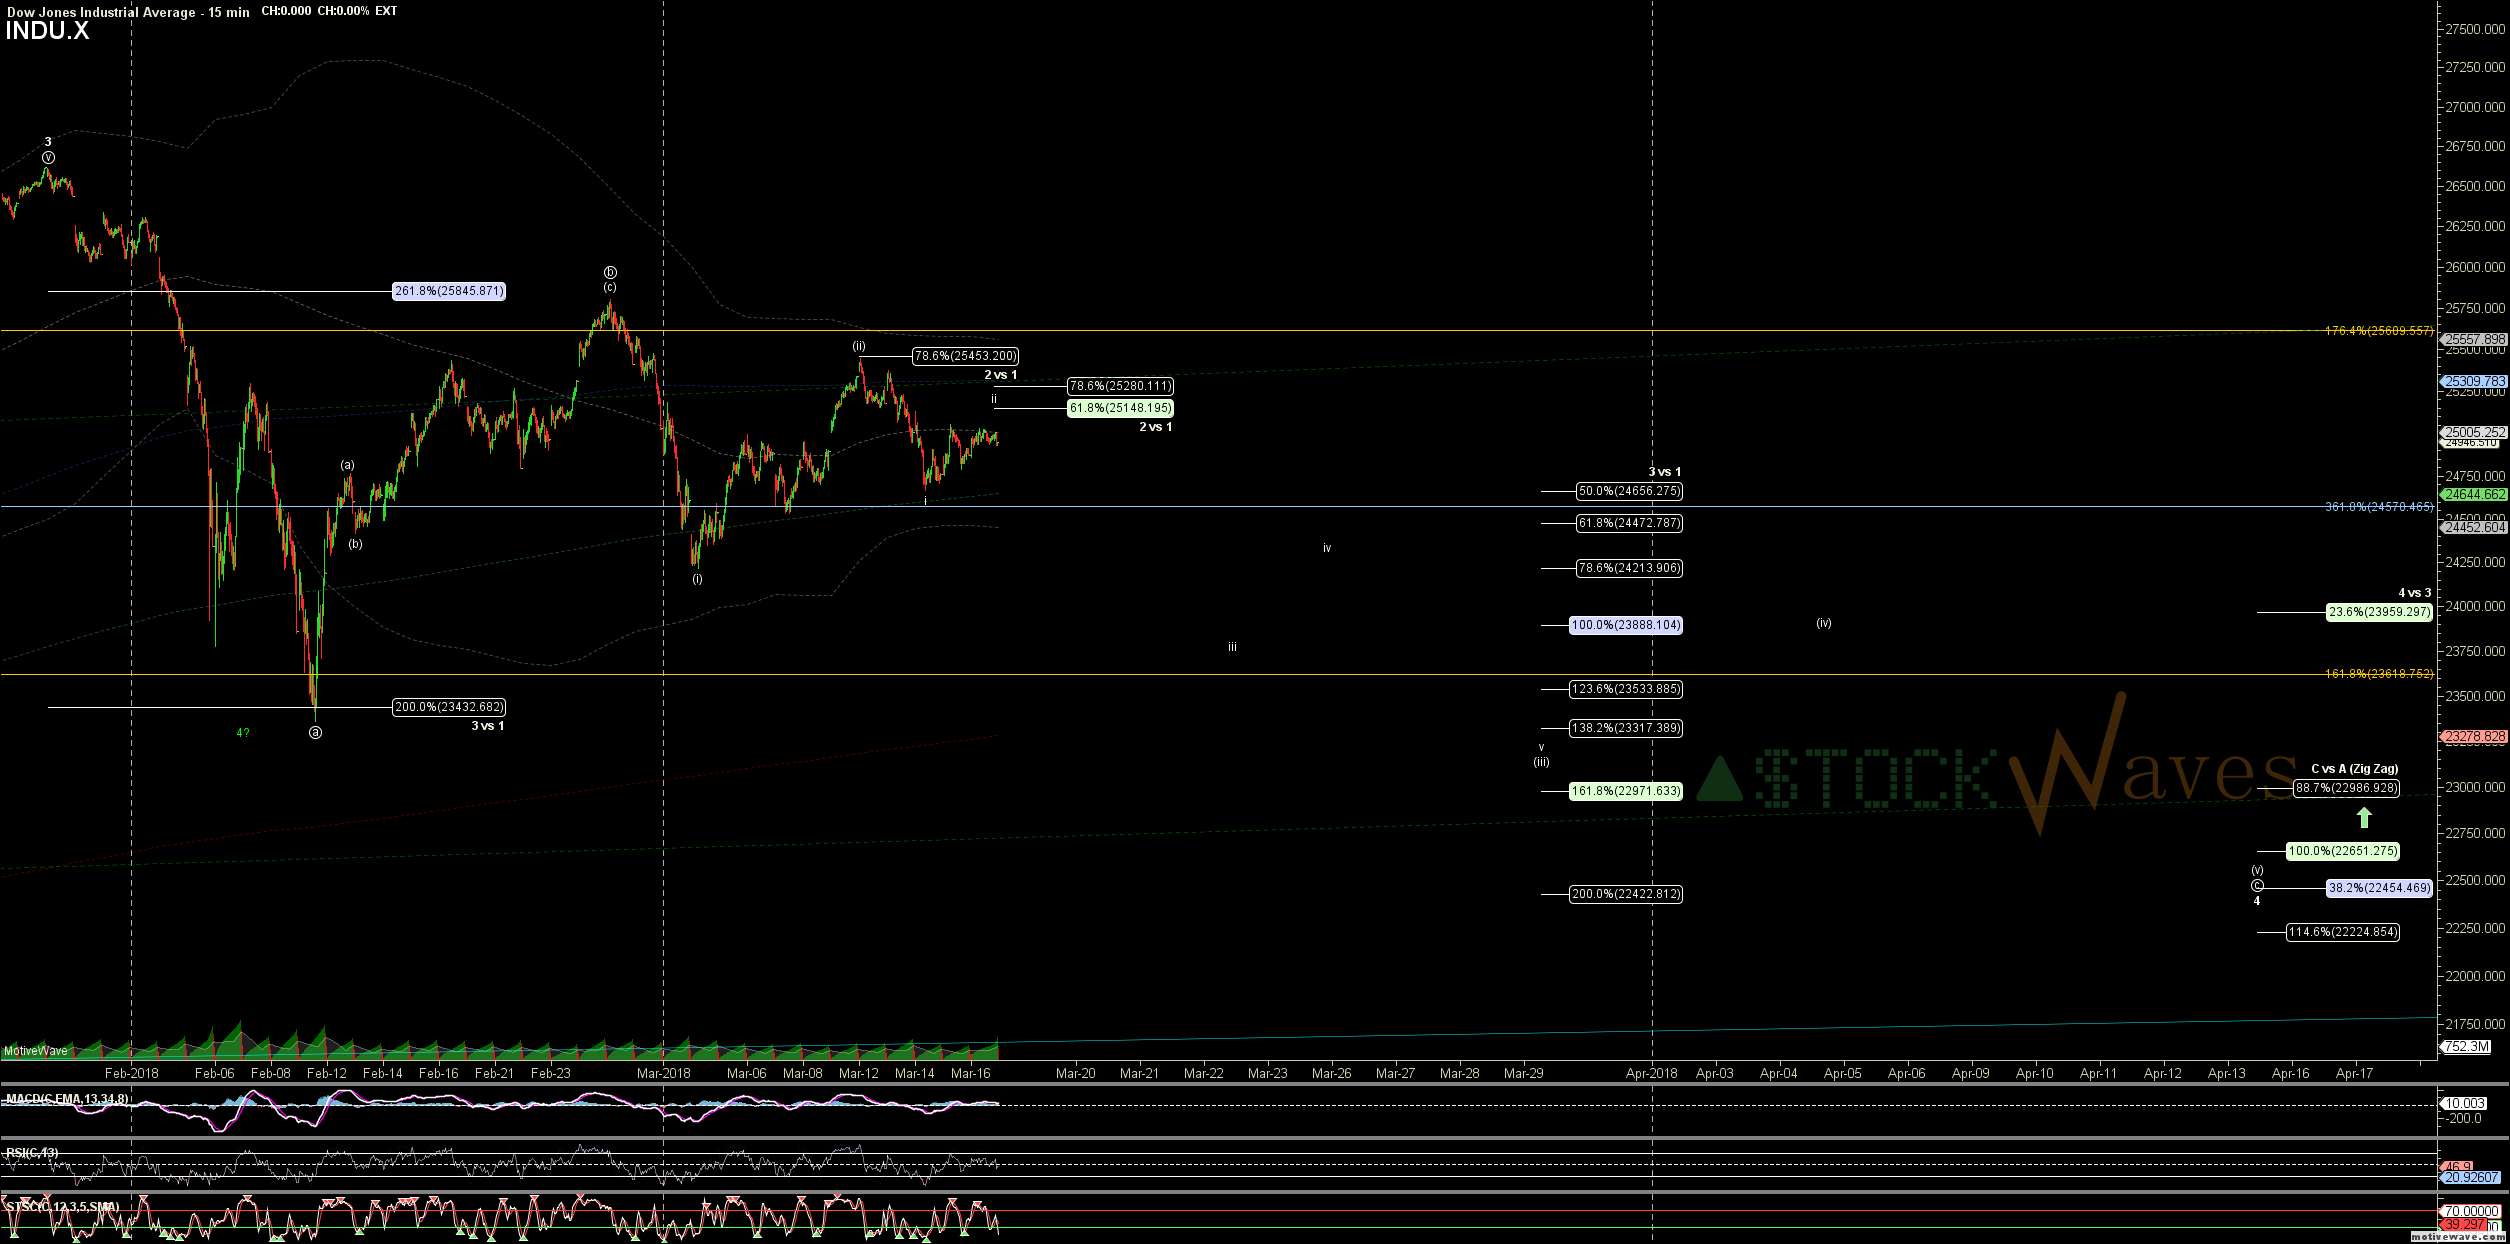Click the Feb-2018 date axis label
Screen dimensions: 2510x1244
132,1073
